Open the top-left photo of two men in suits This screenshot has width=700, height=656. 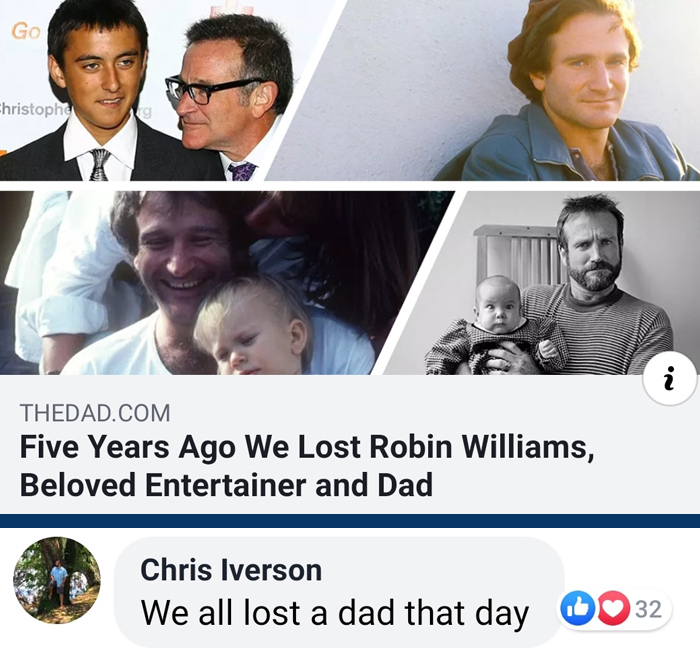click(140, 90)
